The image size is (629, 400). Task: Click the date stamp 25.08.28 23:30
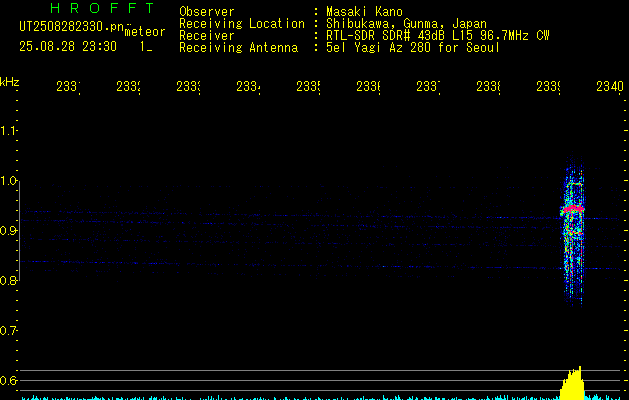coord(68,47)
